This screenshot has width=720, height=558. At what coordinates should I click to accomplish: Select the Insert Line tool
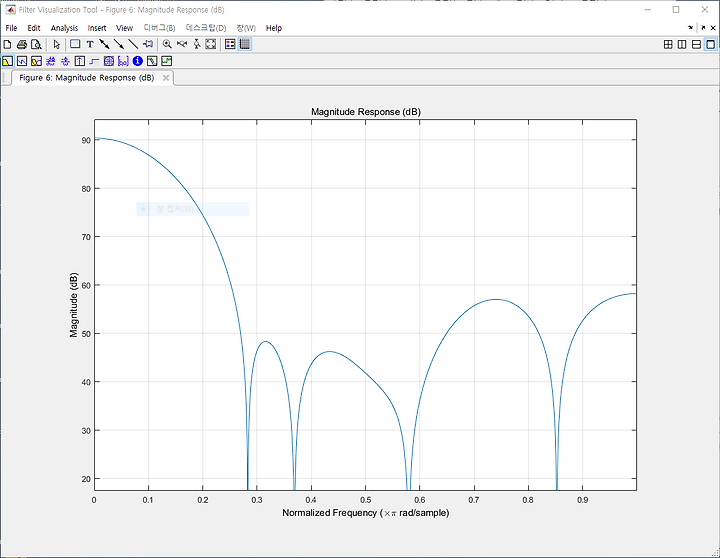(x=133, y=45)
